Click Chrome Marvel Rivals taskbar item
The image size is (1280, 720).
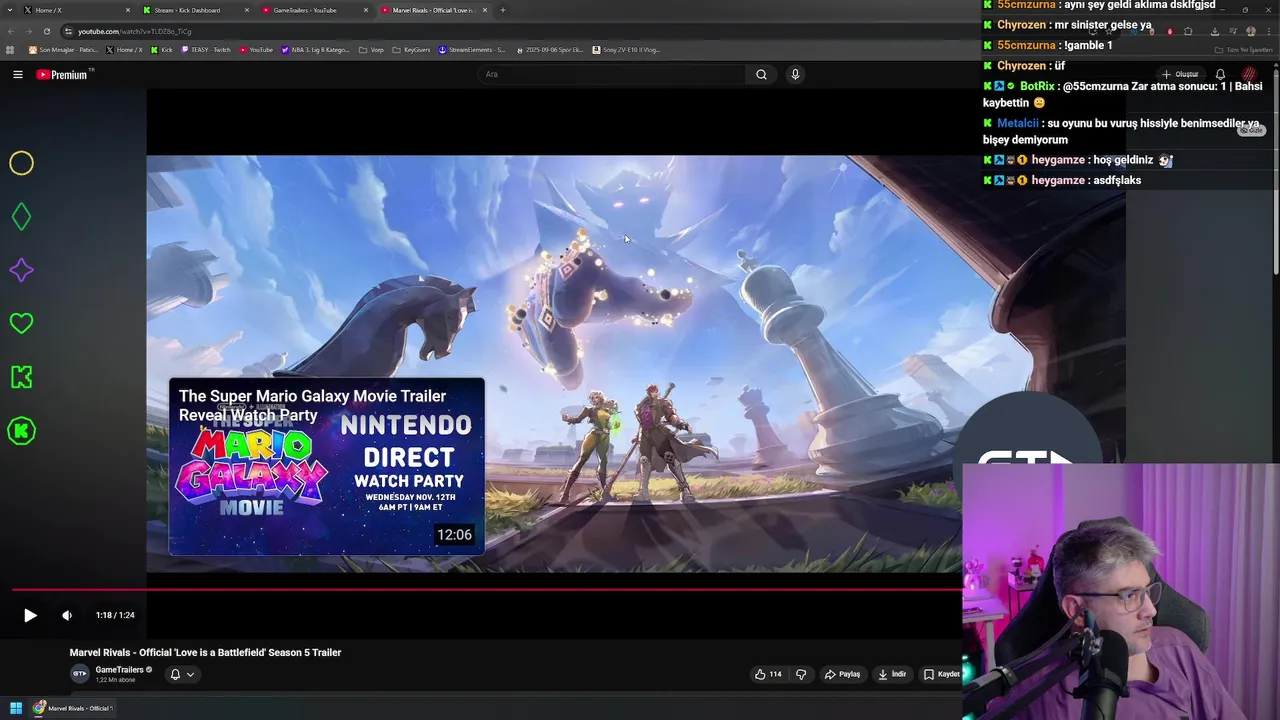point(74,708)
